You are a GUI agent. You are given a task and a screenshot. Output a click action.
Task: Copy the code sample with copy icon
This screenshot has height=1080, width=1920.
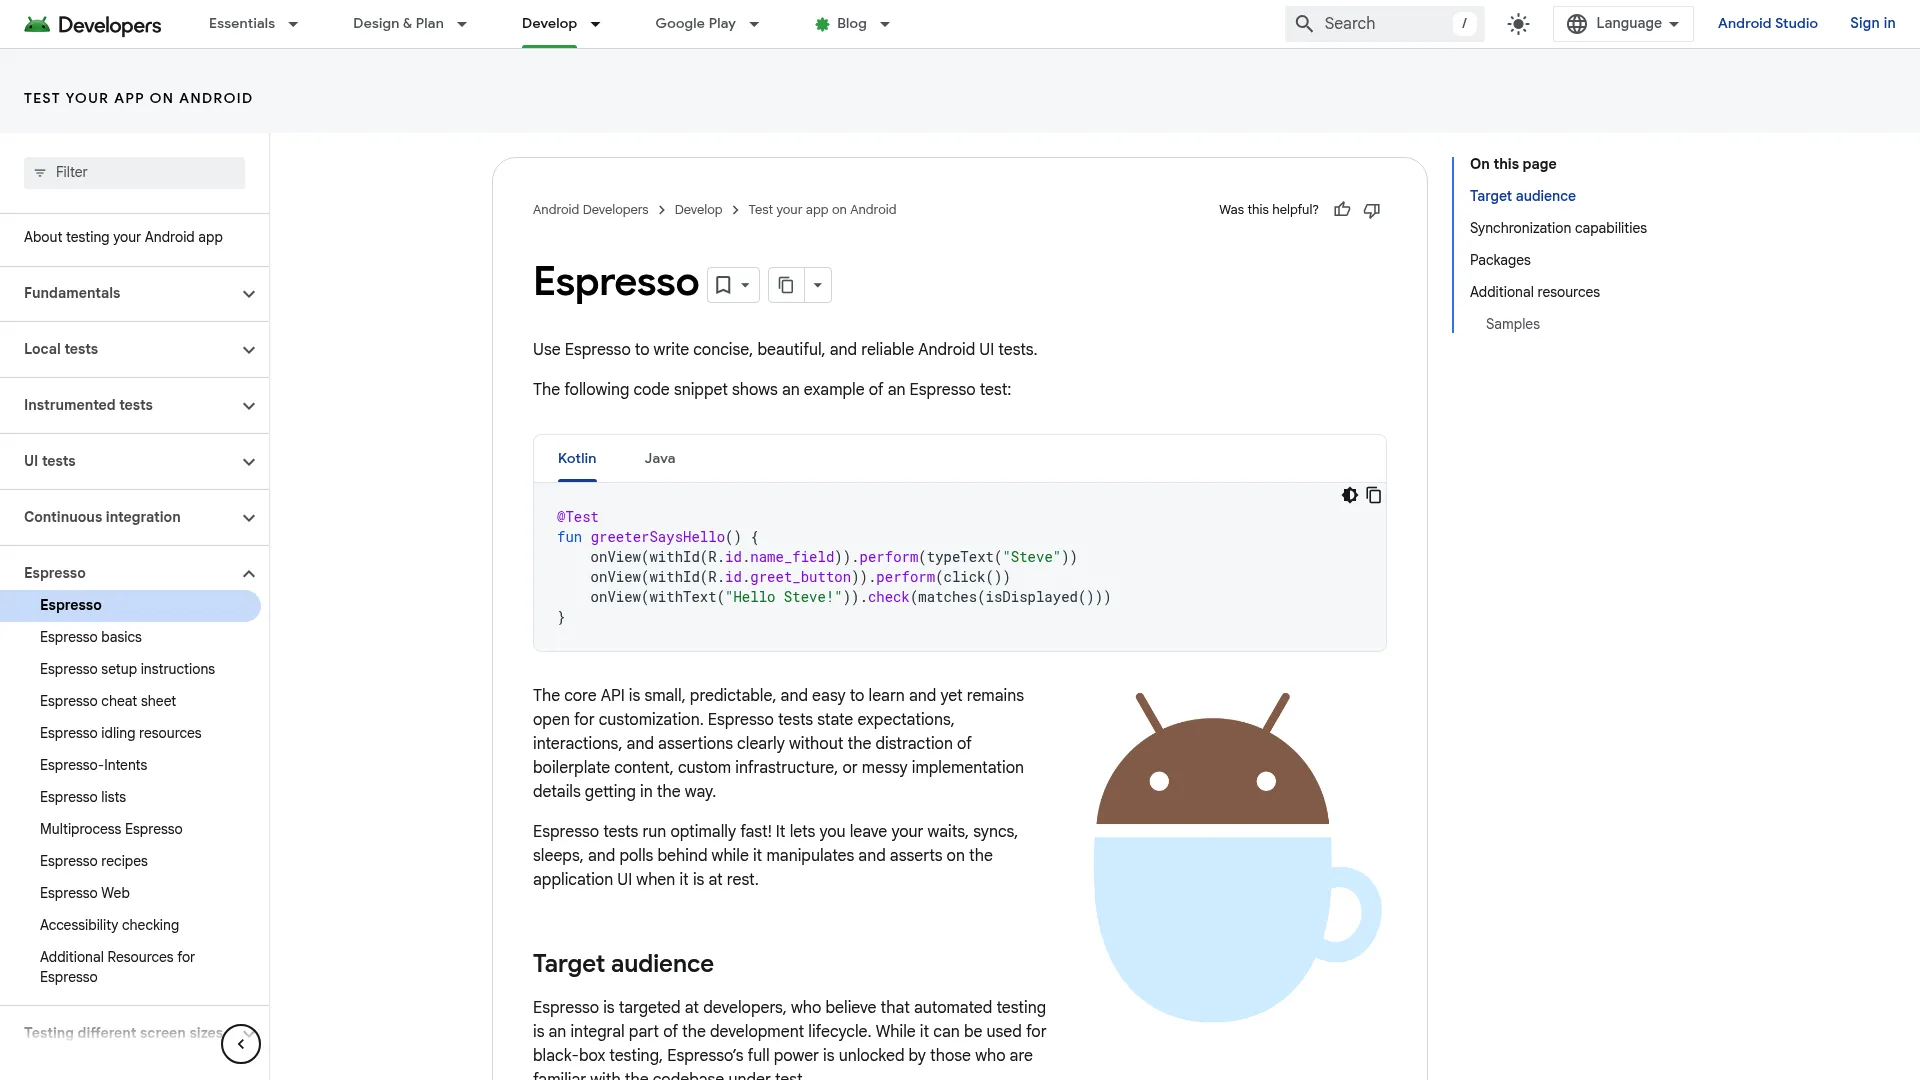coord(1374,495)
